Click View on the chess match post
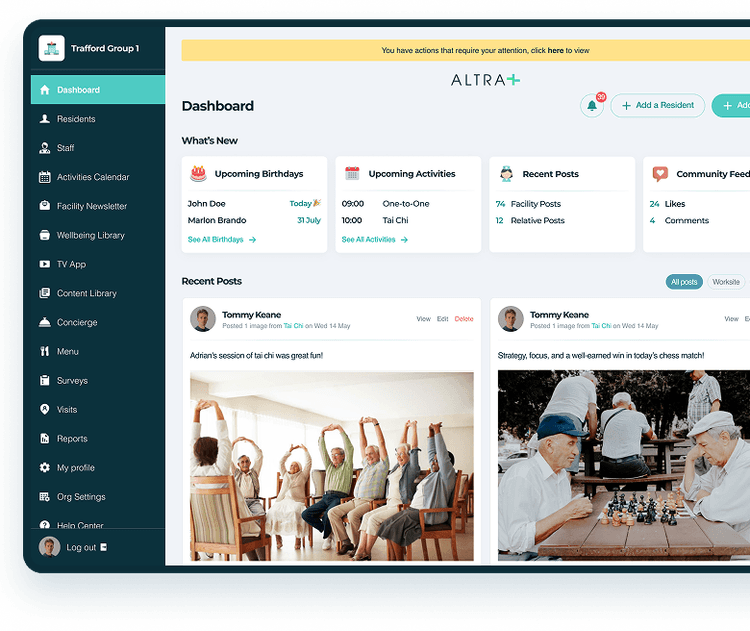Screen dimensions: 750x631 coord(731,319)
